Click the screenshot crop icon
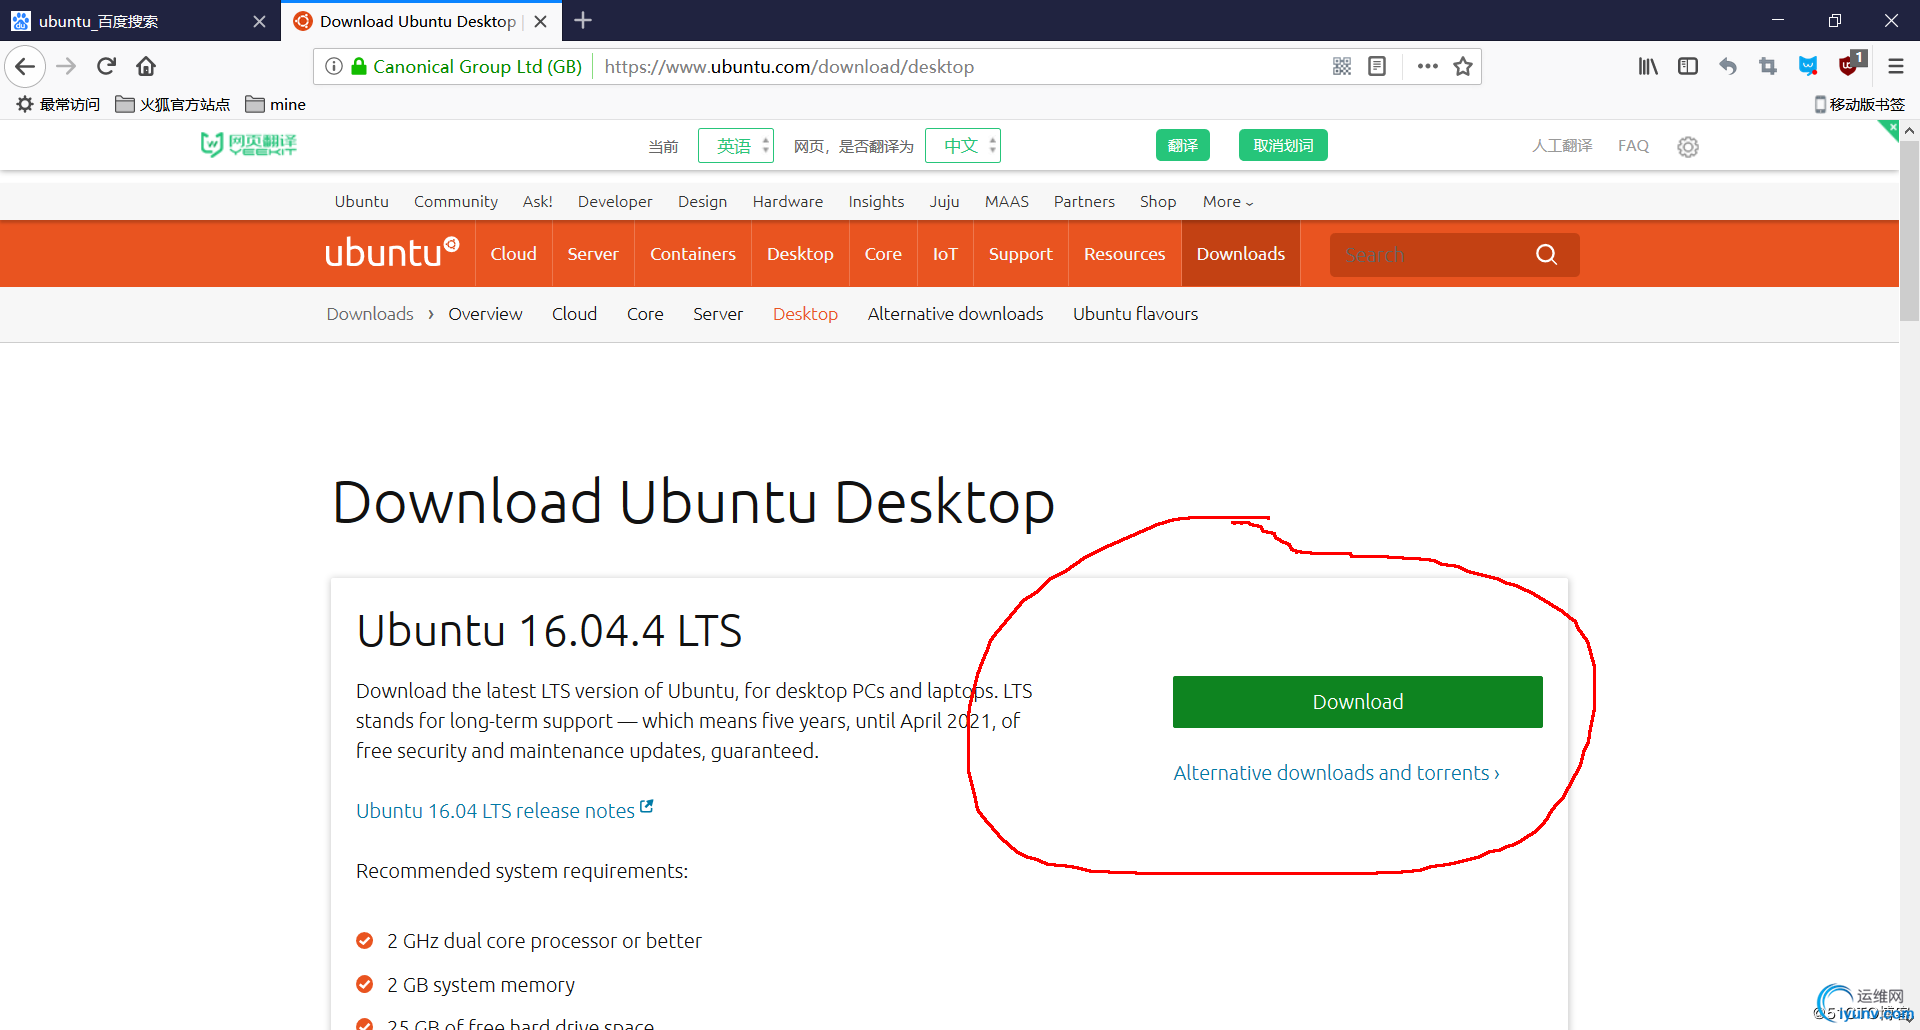Viewport: 1920px width, 1030px height. point(1768,66)
